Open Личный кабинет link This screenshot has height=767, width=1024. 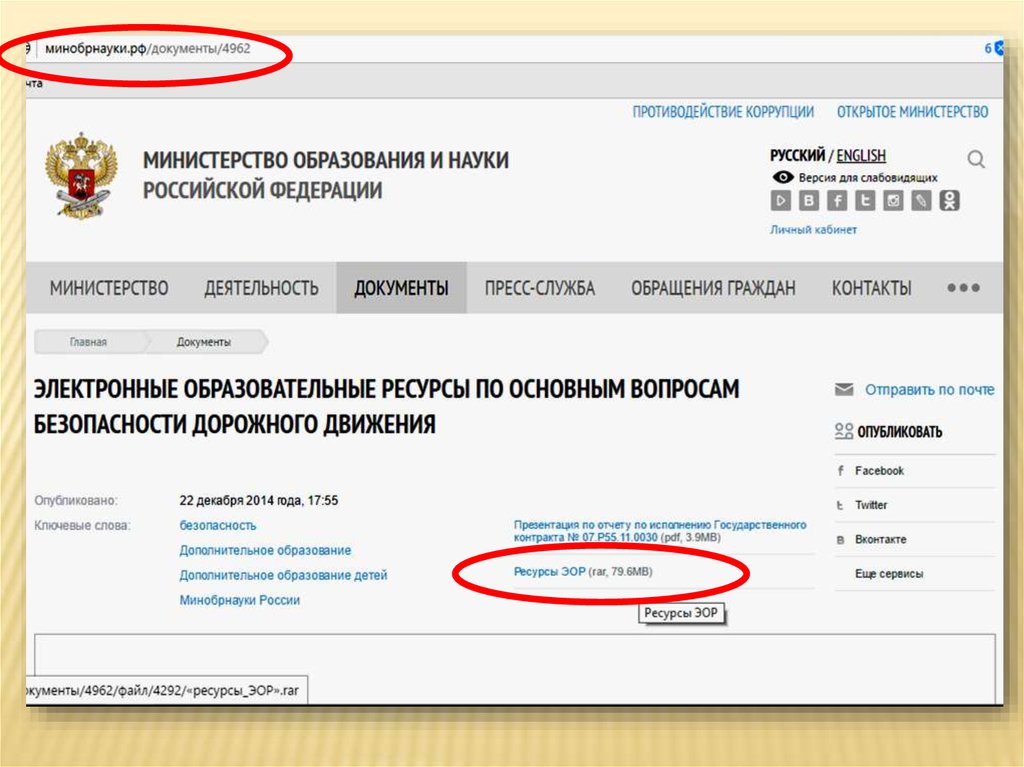pyautogui.click(x=813, y=229)
